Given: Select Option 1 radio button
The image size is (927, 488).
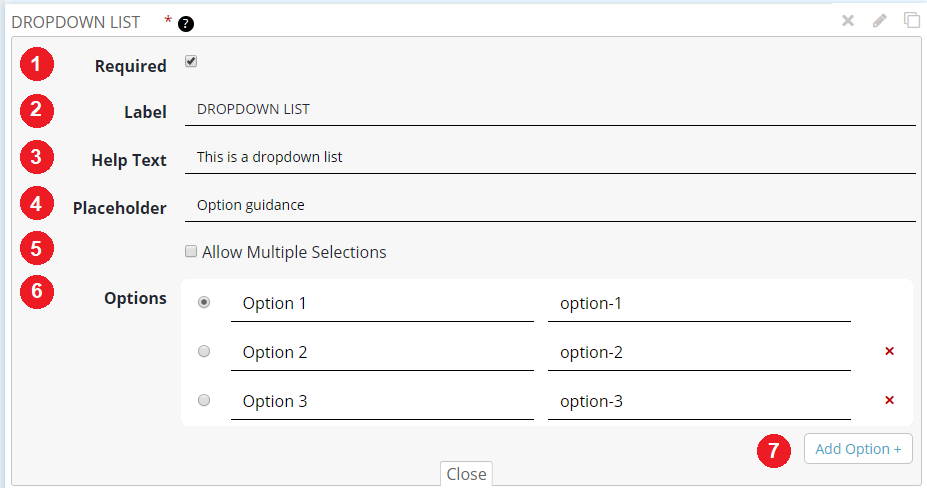Looking at the screenshot, I should (204, 302).
